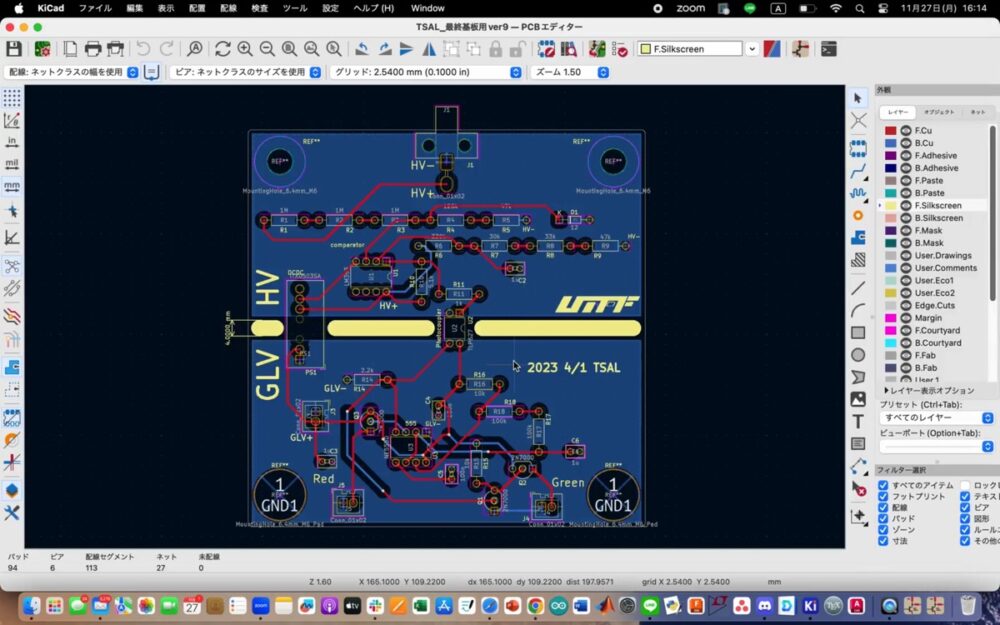Hide the F.Cu layer using eye icon
The width and height of the screenshot is (1000, 625).
905,131
